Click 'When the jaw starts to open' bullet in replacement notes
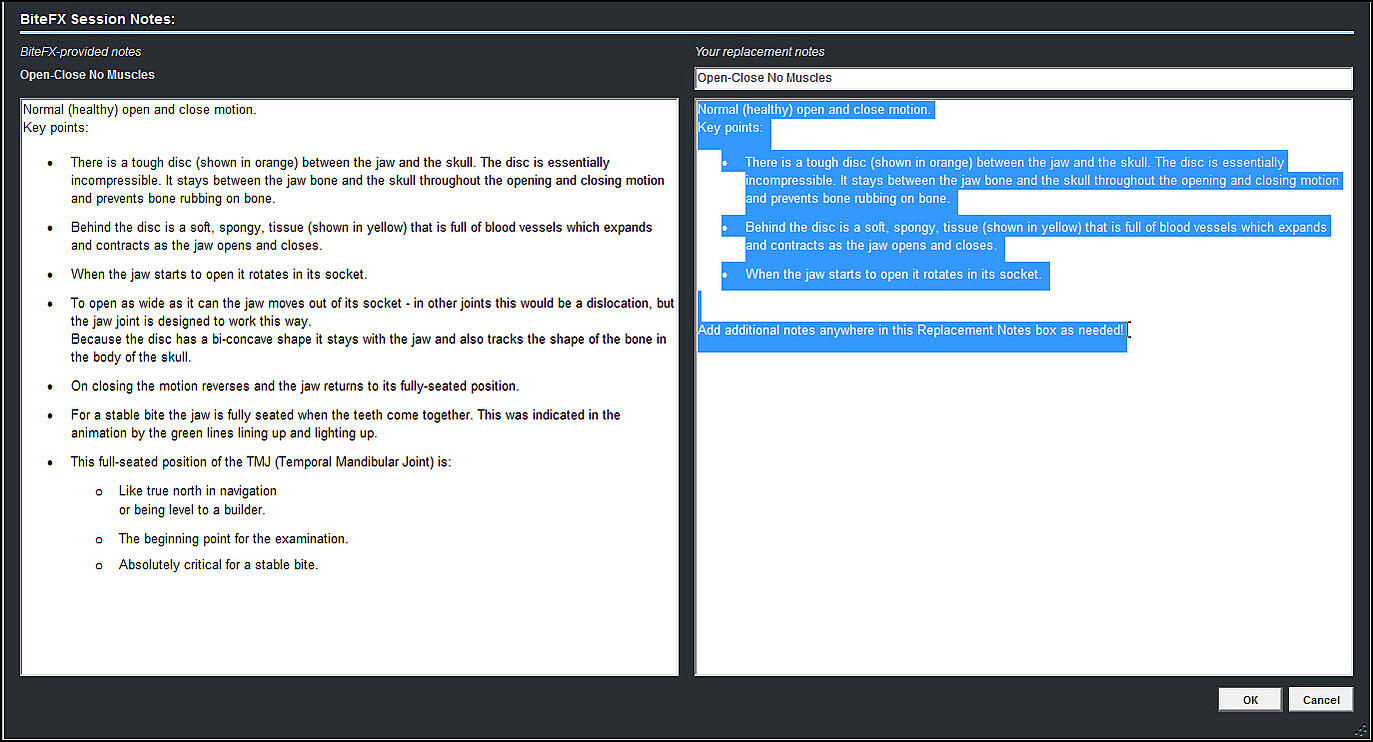 tap(893, 274)
